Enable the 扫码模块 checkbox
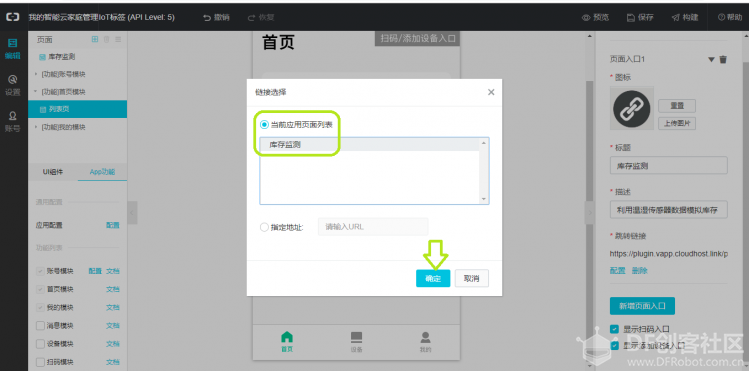 tap(41, 362)
